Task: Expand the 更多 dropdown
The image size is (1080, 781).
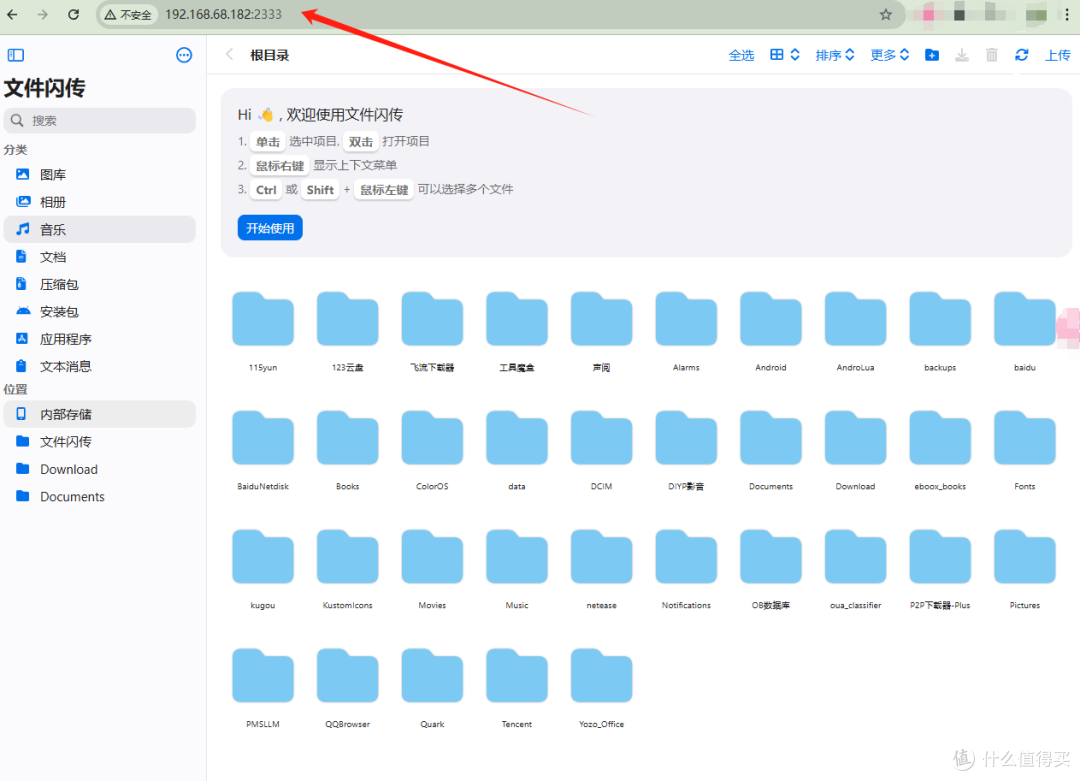Action: click(x=890, y=55)
